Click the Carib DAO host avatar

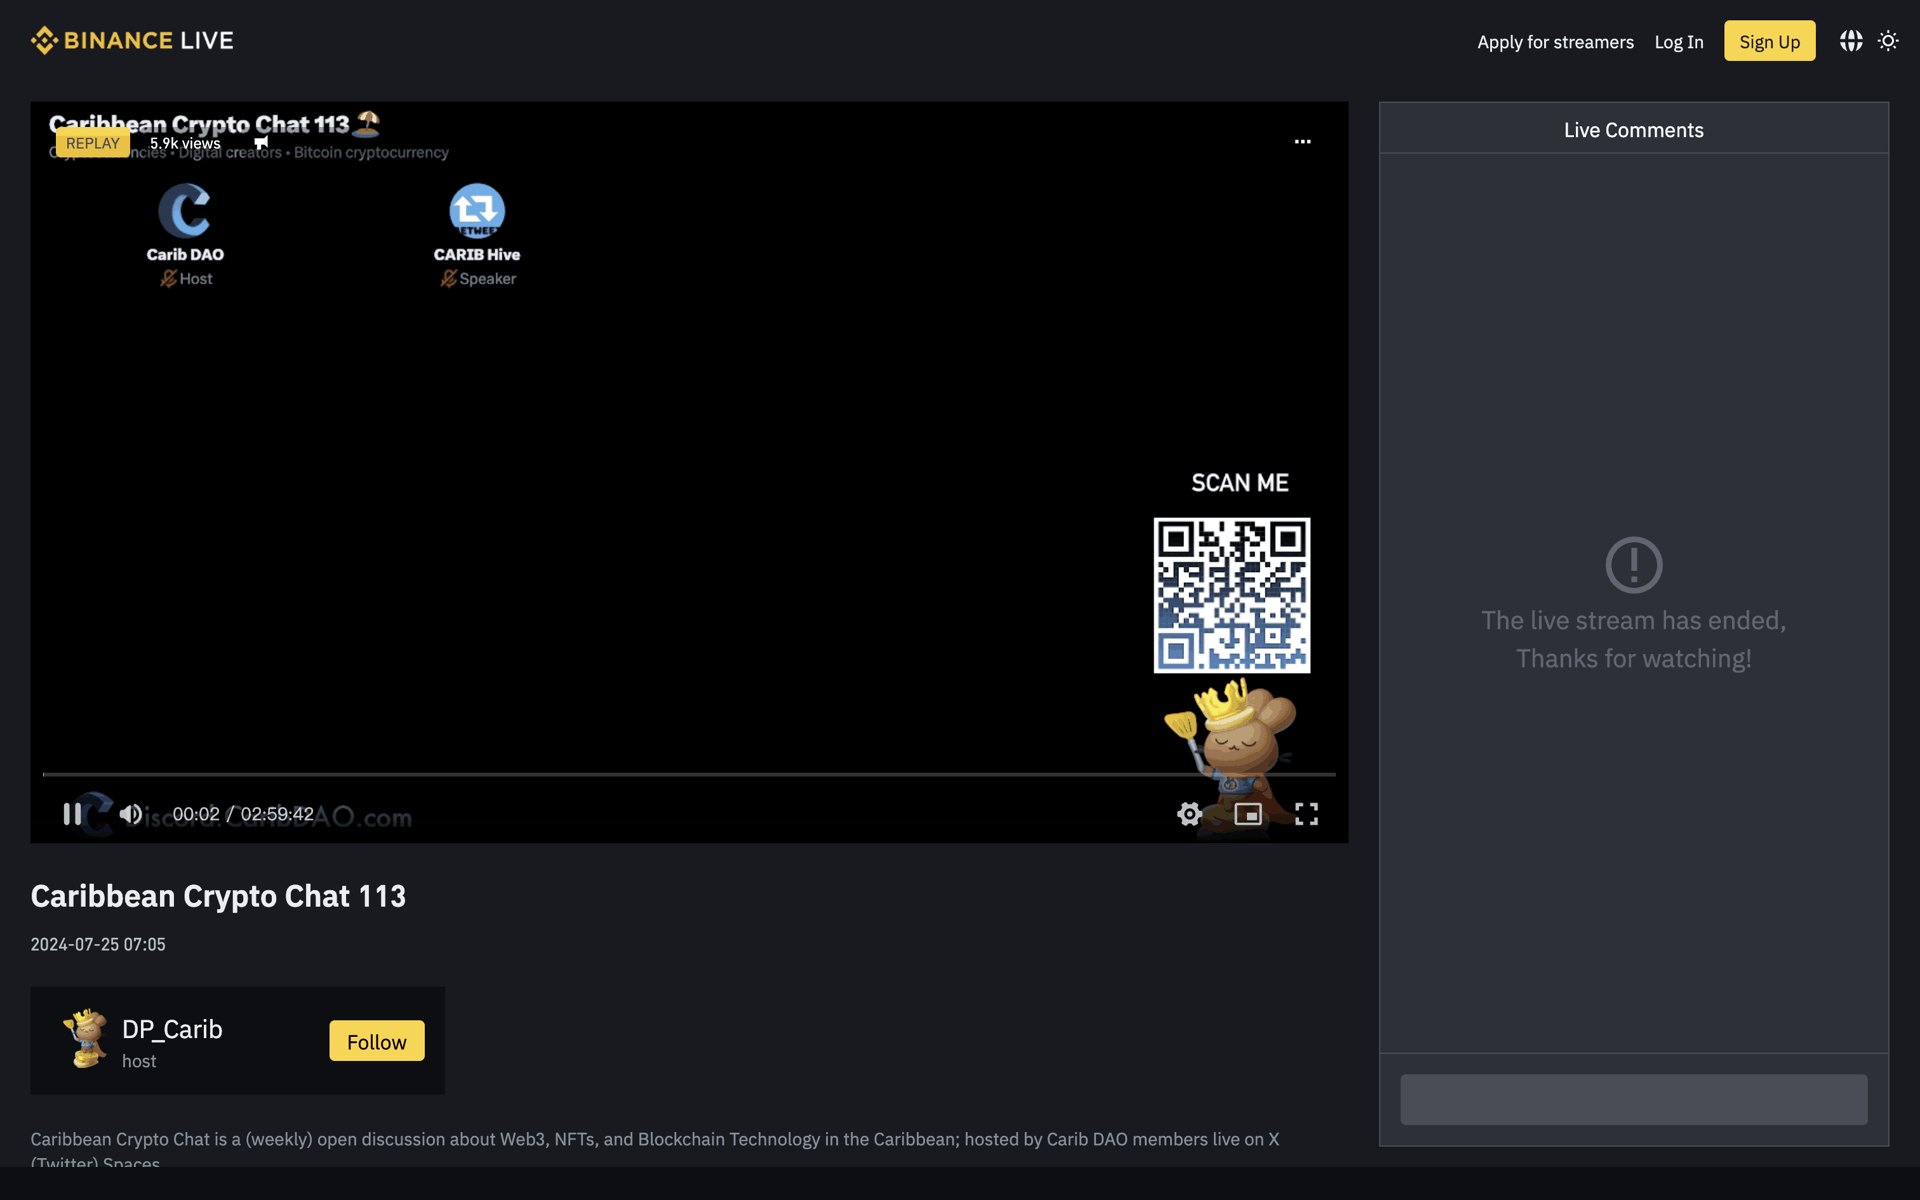(x=185, y=210)
